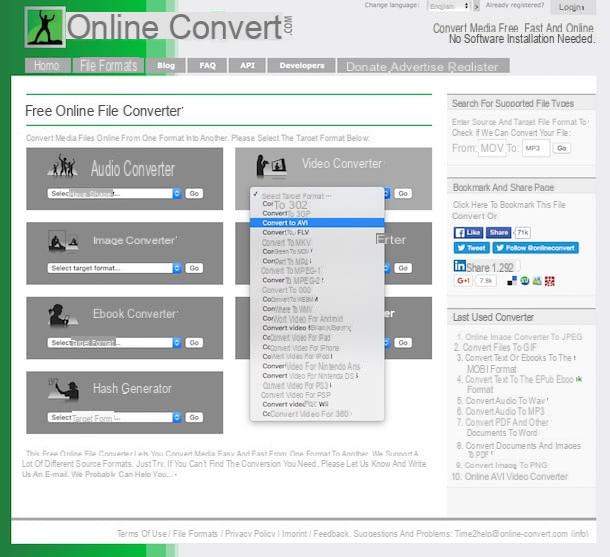The image size is (610, 557).
Task: Open the File Formats tab
Action: coord(109,65)
